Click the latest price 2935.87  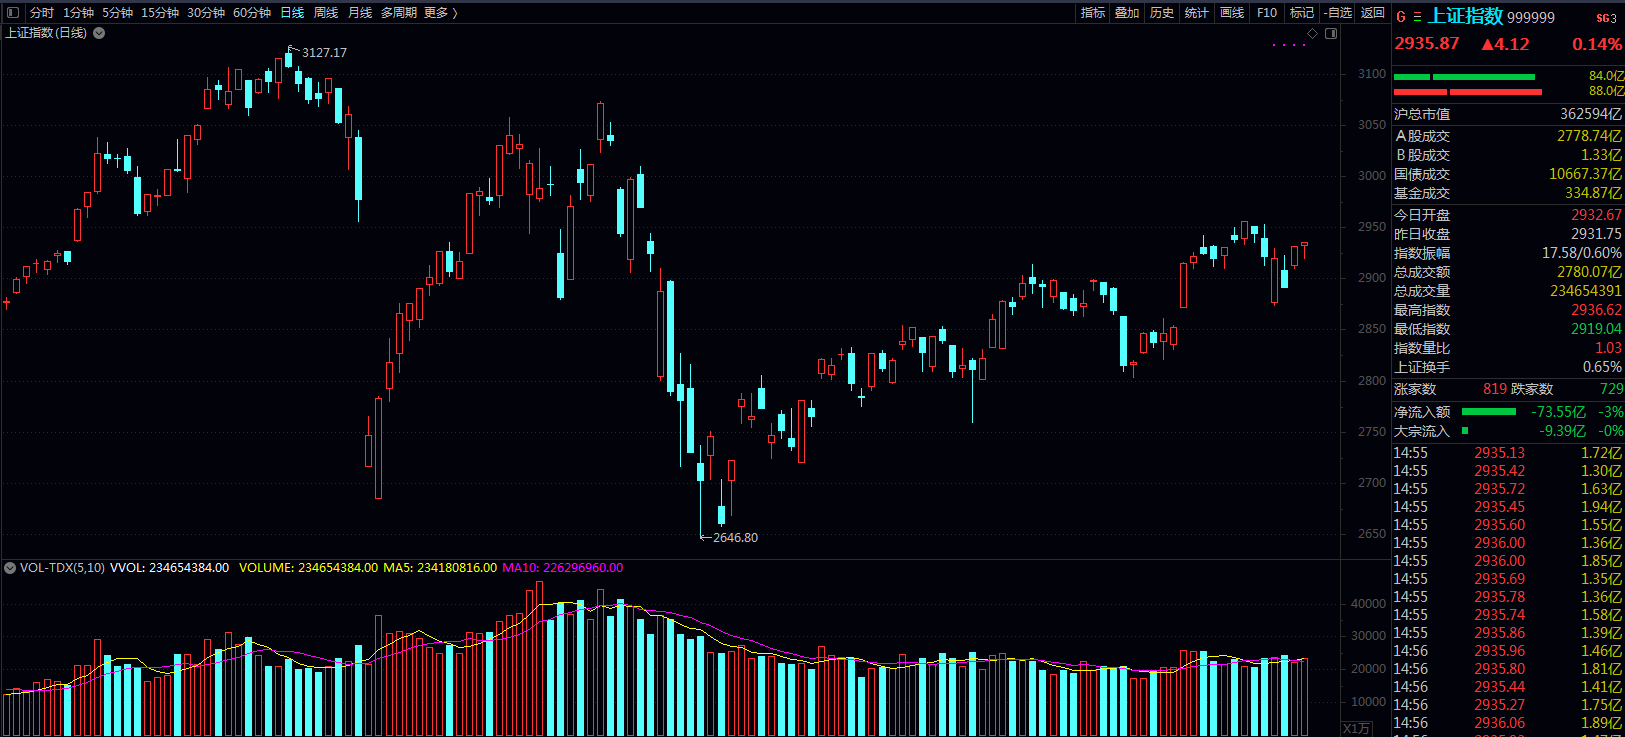click(1427, 44)
